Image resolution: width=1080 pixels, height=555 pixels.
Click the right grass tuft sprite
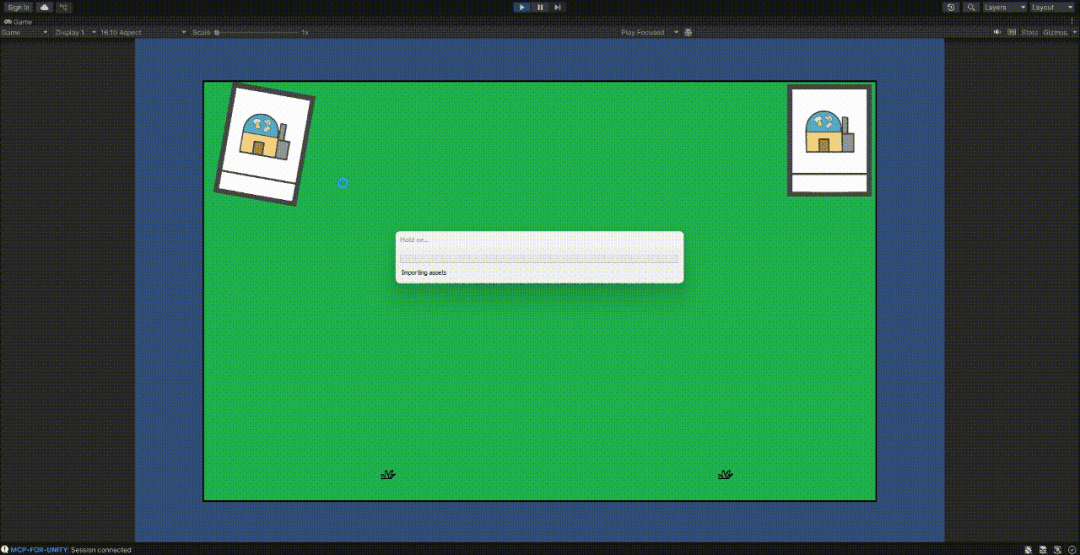tap(725, 474)
